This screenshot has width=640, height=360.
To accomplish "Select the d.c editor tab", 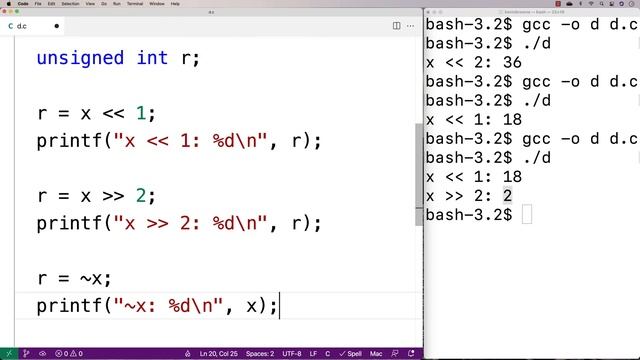I will tap(33, 26).
